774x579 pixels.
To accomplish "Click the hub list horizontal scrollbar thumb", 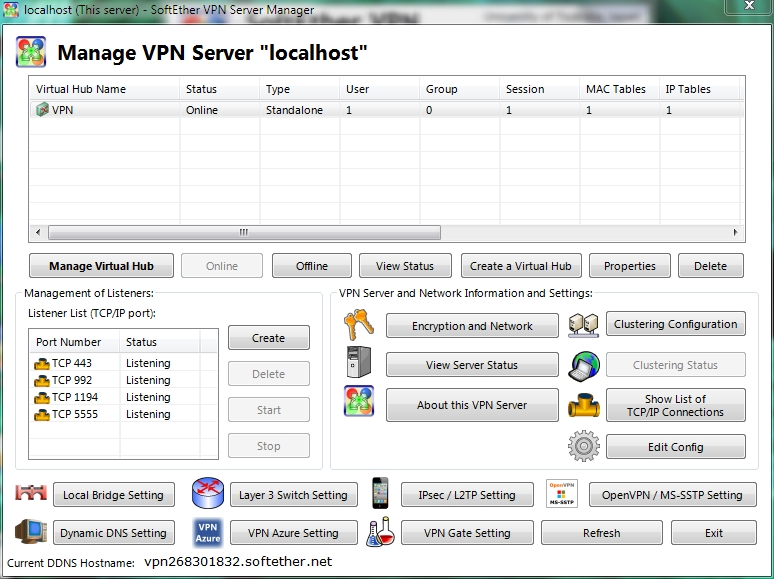I will click(244, 232).
